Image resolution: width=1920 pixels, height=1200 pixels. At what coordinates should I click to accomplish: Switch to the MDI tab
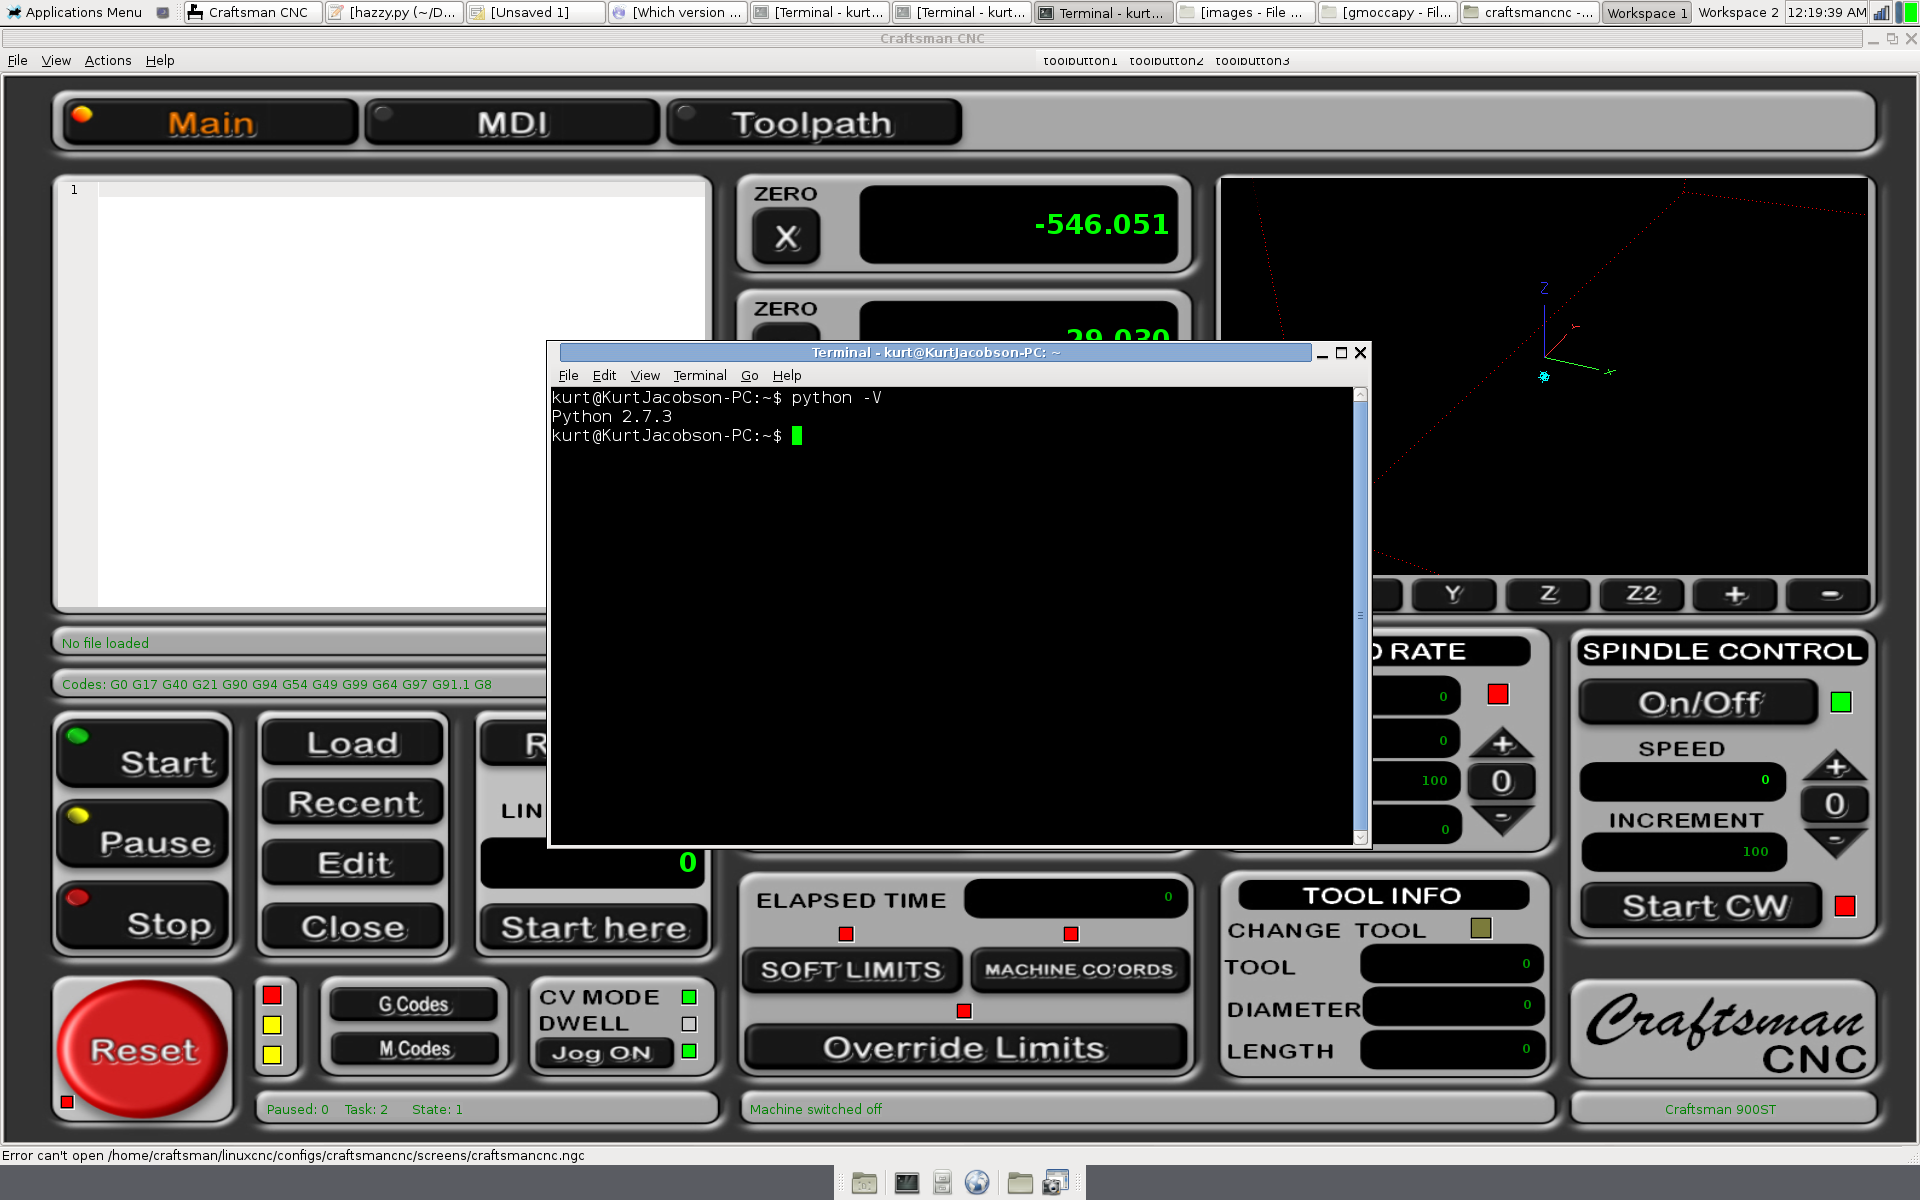click(x=512, y=123)
